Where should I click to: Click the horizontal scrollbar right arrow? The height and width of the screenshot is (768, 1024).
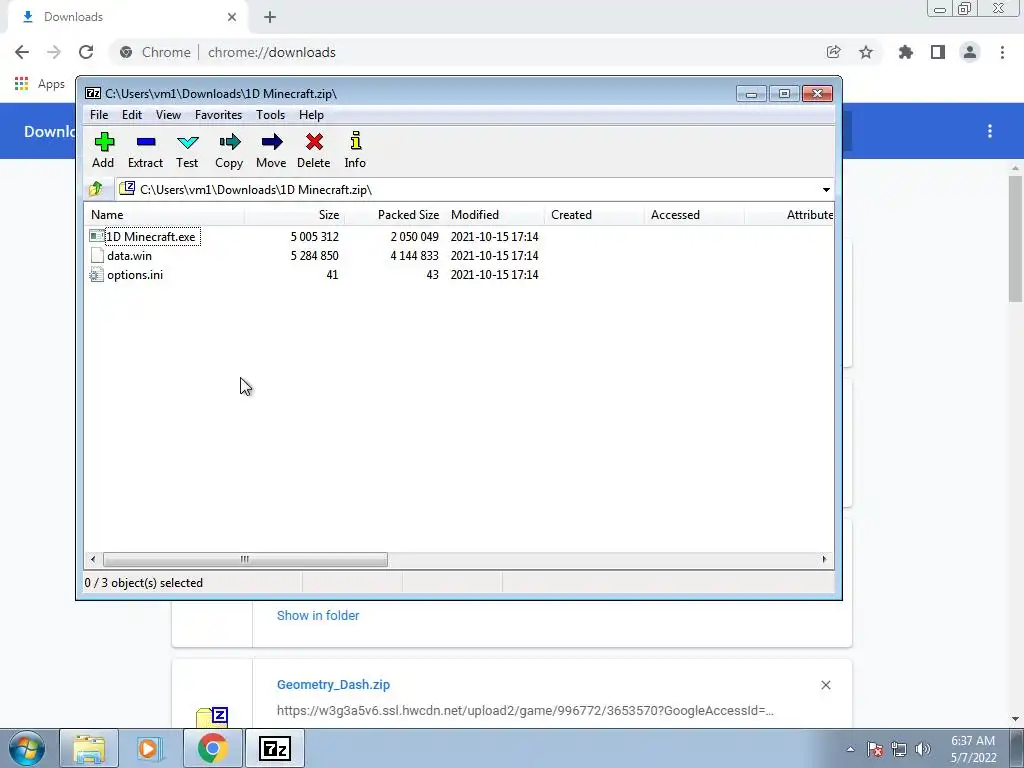(x=824, y=560)
